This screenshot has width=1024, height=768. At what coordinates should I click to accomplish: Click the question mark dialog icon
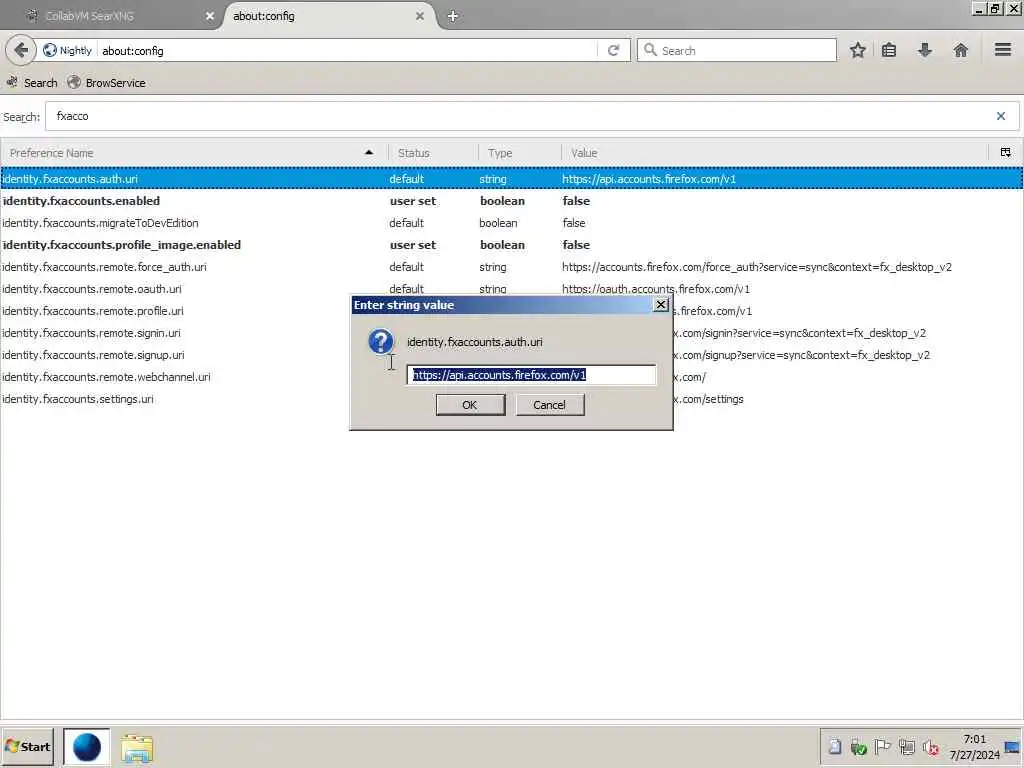381,342
